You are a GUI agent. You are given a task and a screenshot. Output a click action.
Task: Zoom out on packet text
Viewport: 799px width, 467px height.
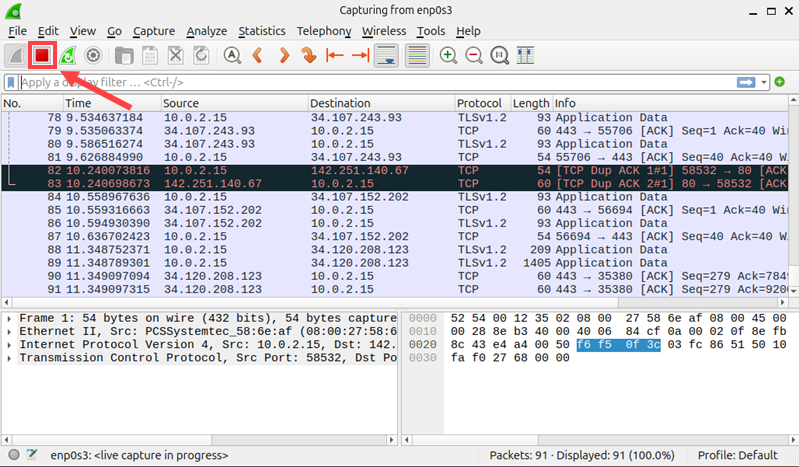[474, 55]
